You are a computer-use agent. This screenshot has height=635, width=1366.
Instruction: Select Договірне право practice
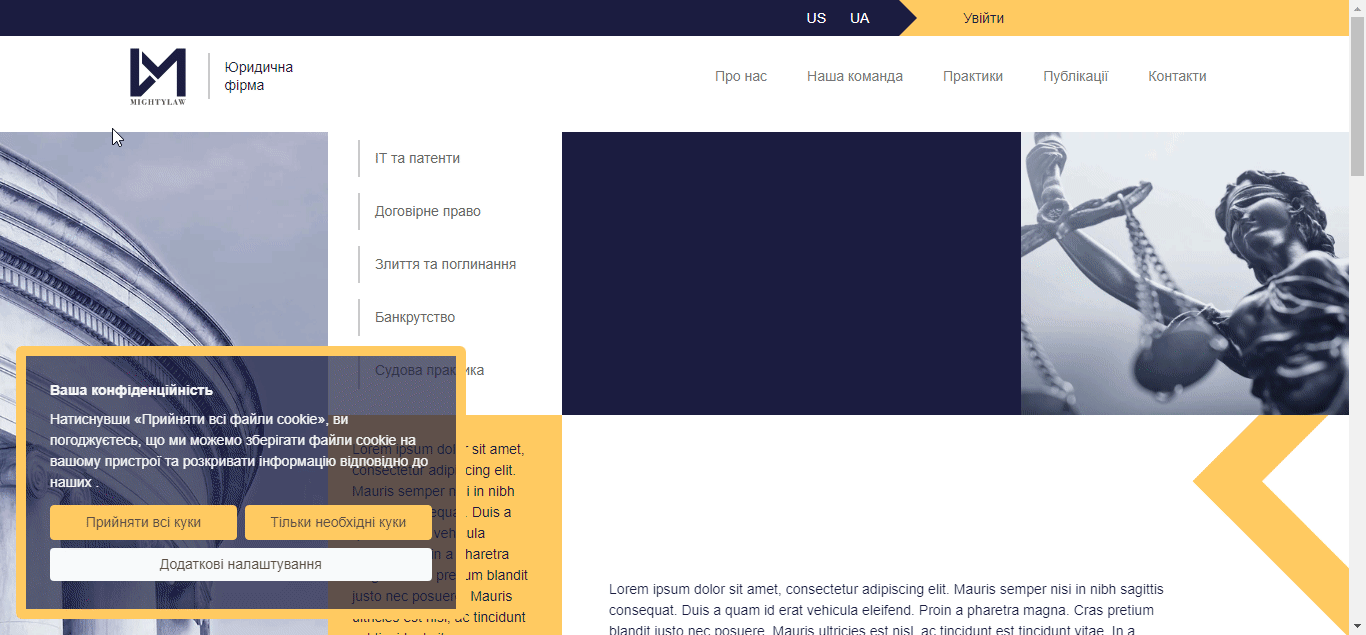point(428,211)
